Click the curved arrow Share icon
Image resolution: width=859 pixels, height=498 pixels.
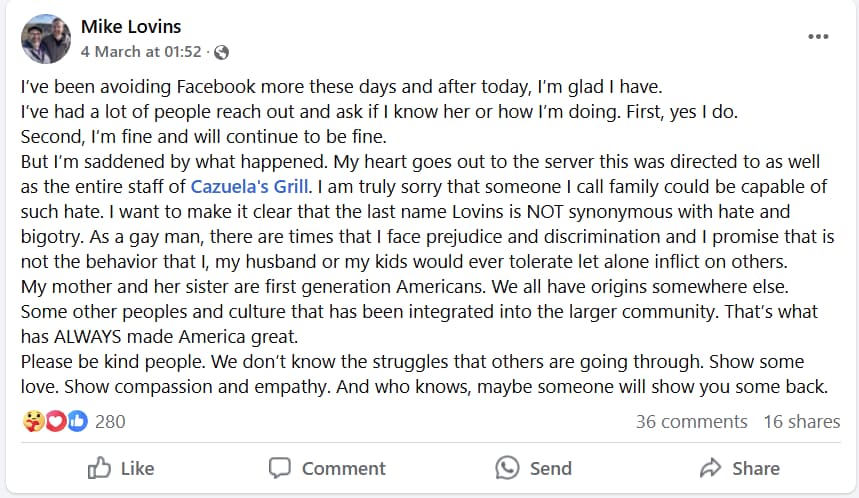[711, 467]
